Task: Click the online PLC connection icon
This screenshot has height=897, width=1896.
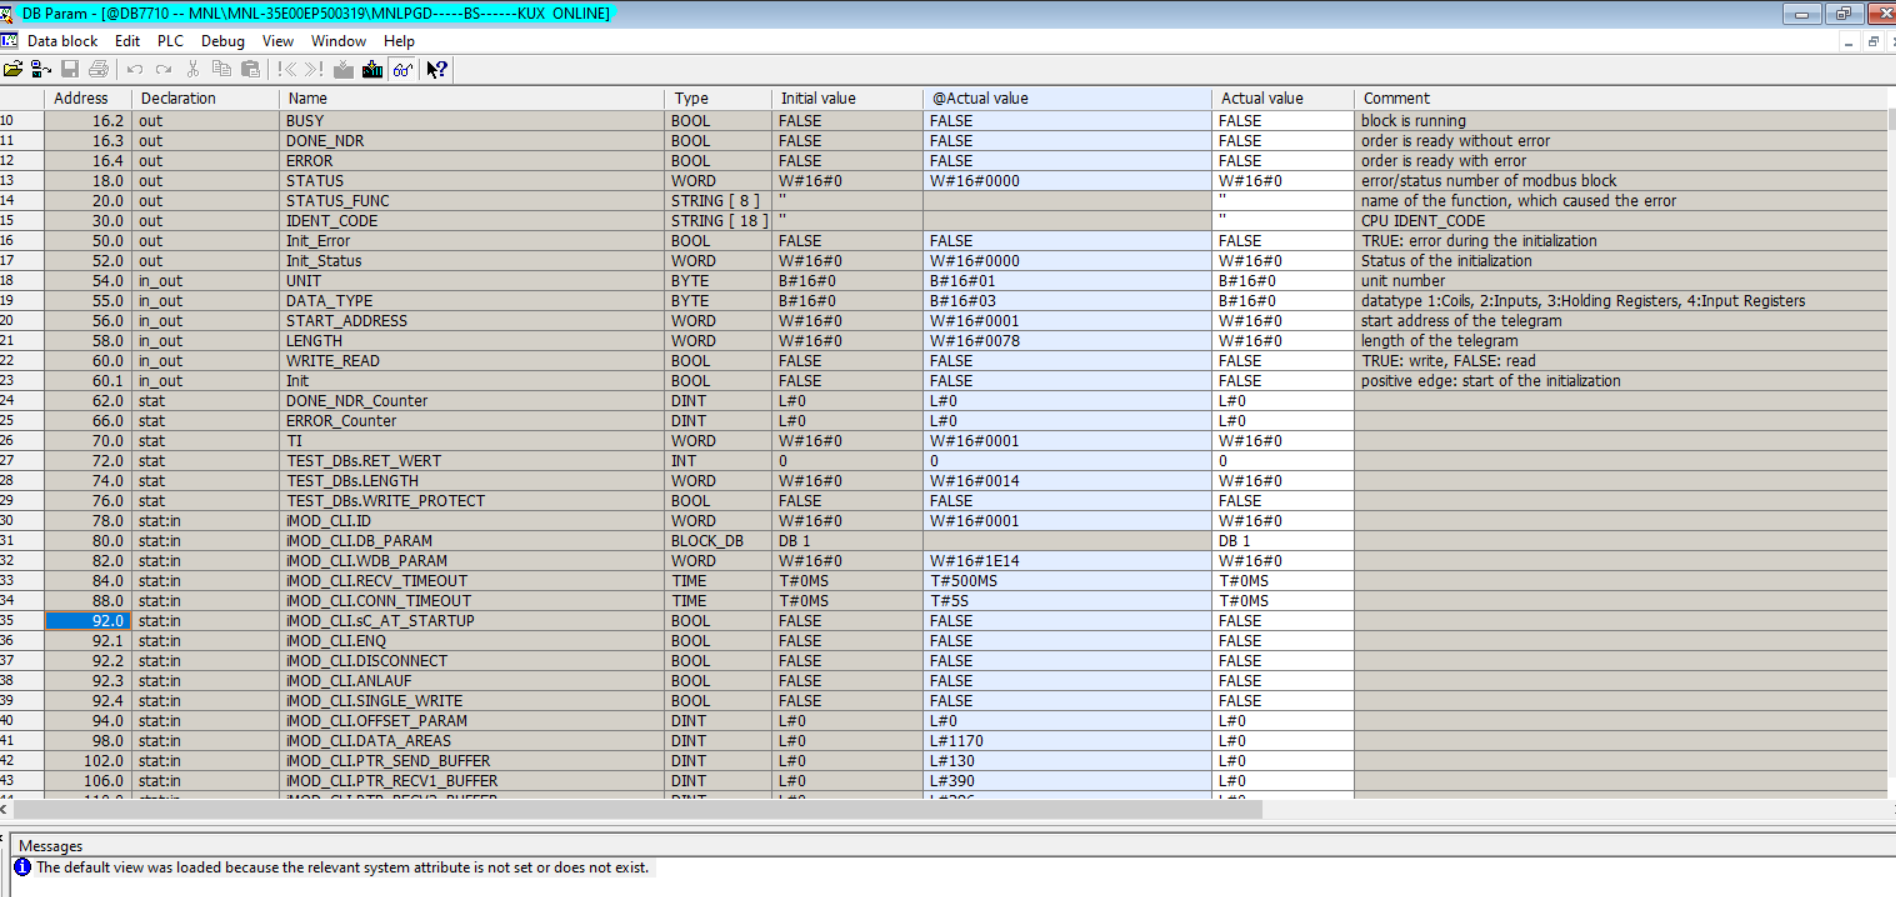Action: [41, 69]
